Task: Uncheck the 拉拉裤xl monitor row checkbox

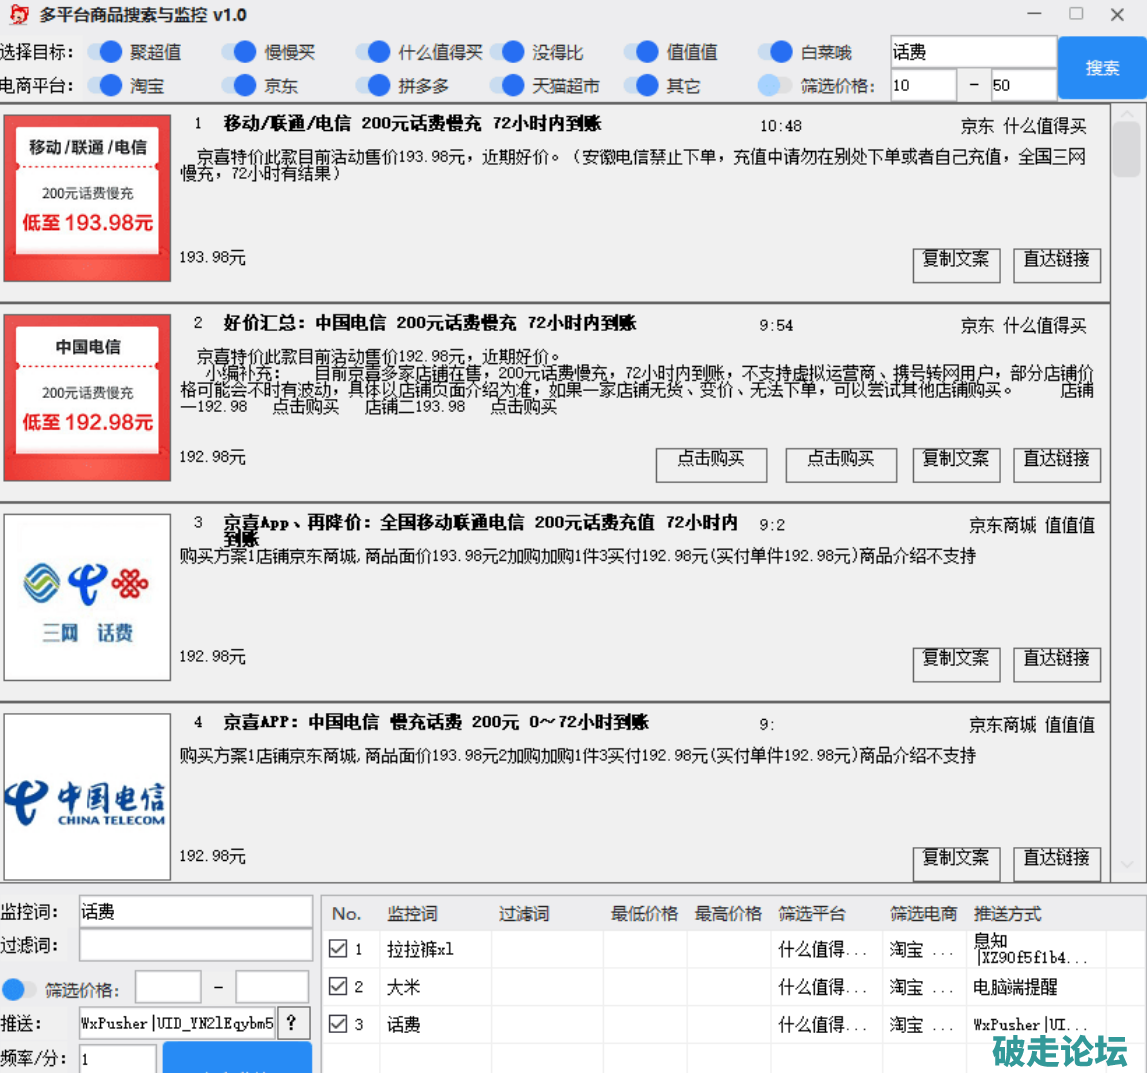Action: [x=338, y=949]
